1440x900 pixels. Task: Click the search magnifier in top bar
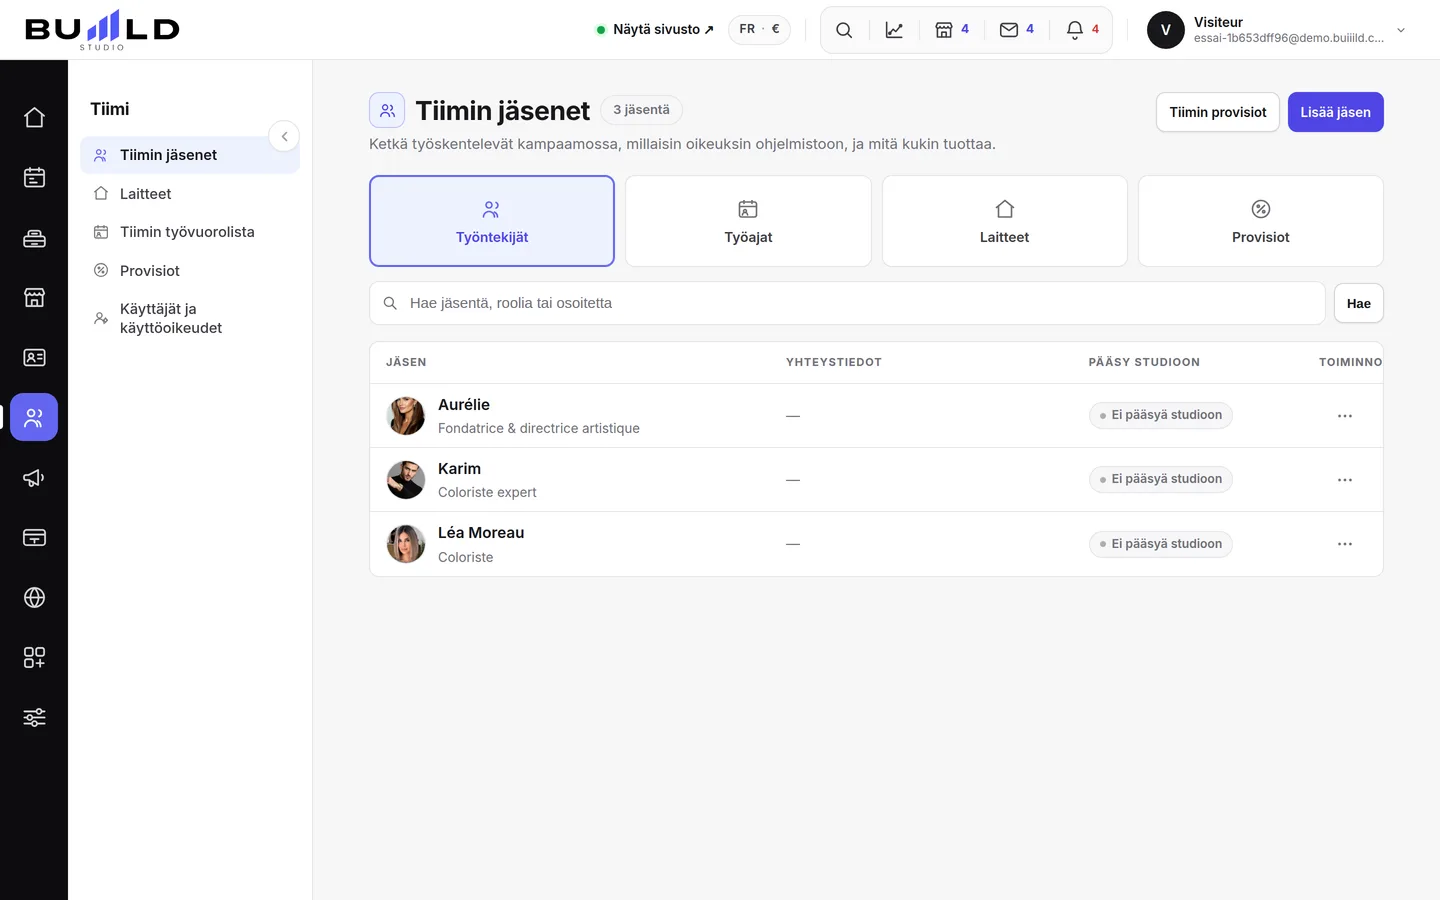844,30
